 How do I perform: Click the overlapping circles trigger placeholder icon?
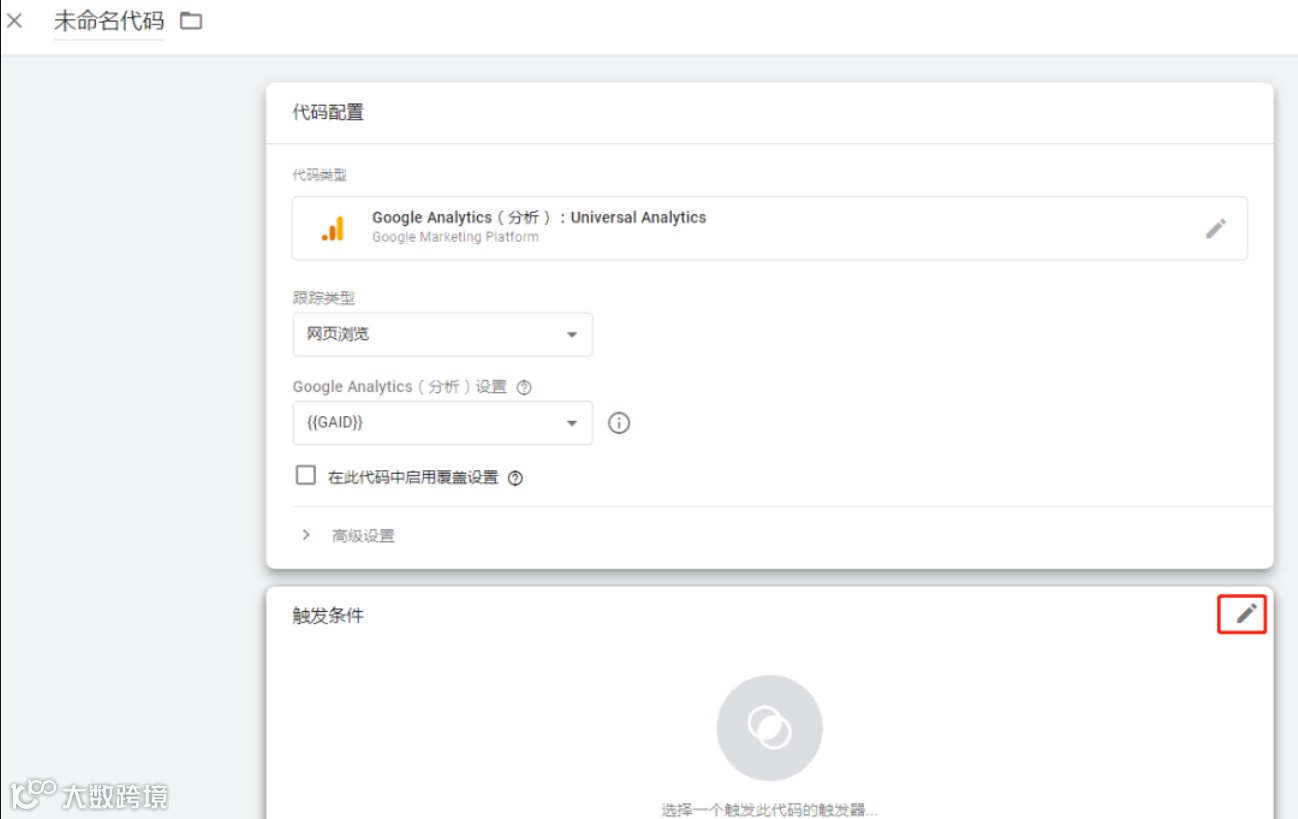click(769, 728)
